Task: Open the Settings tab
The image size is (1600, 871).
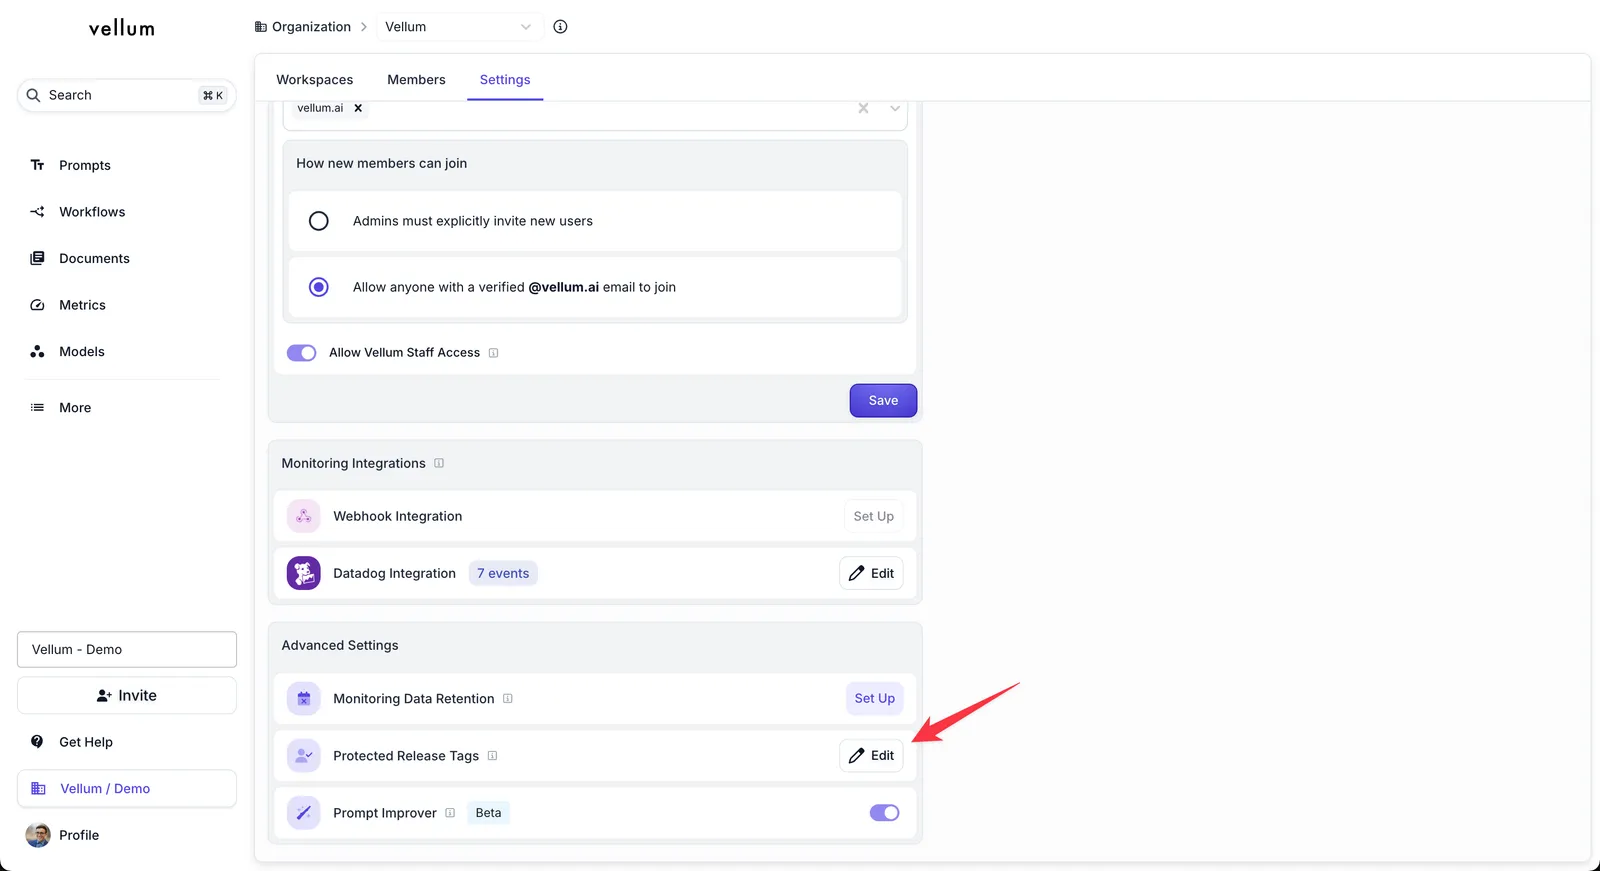Action: [505, 80]
